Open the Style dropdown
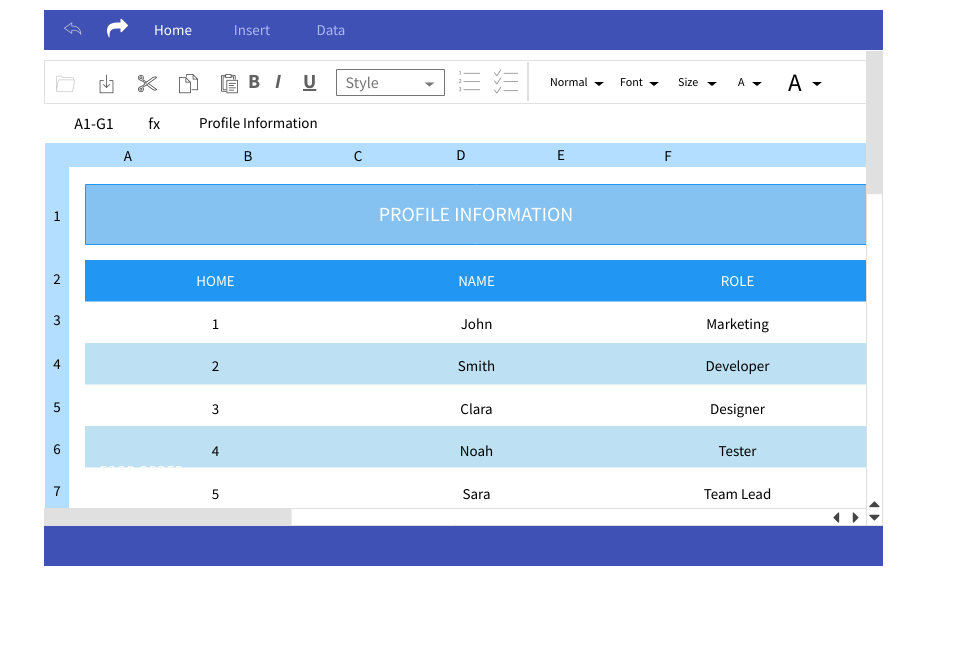This screenshot has height=666, width=953. [390, 82]
